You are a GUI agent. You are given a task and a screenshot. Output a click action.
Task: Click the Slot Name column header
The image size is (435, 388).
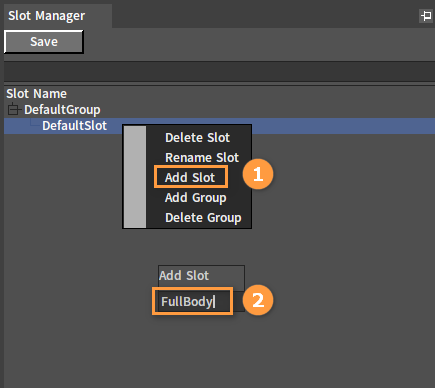36,94
